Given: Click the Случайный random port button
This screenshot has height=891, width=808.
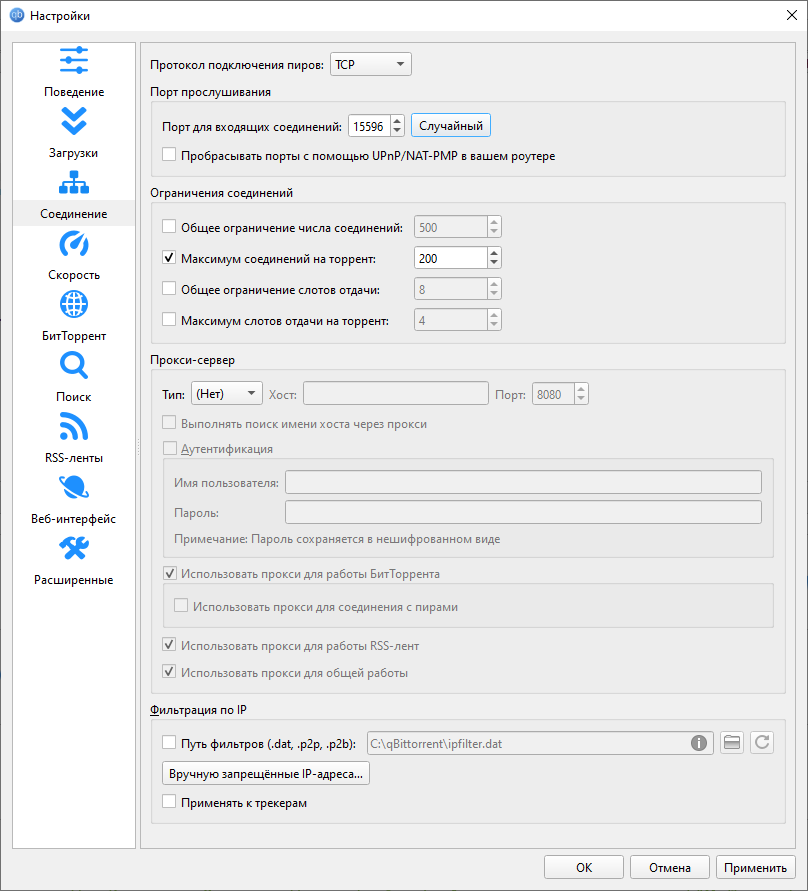Looking at the screenshot, I should (x=451, y=126).
